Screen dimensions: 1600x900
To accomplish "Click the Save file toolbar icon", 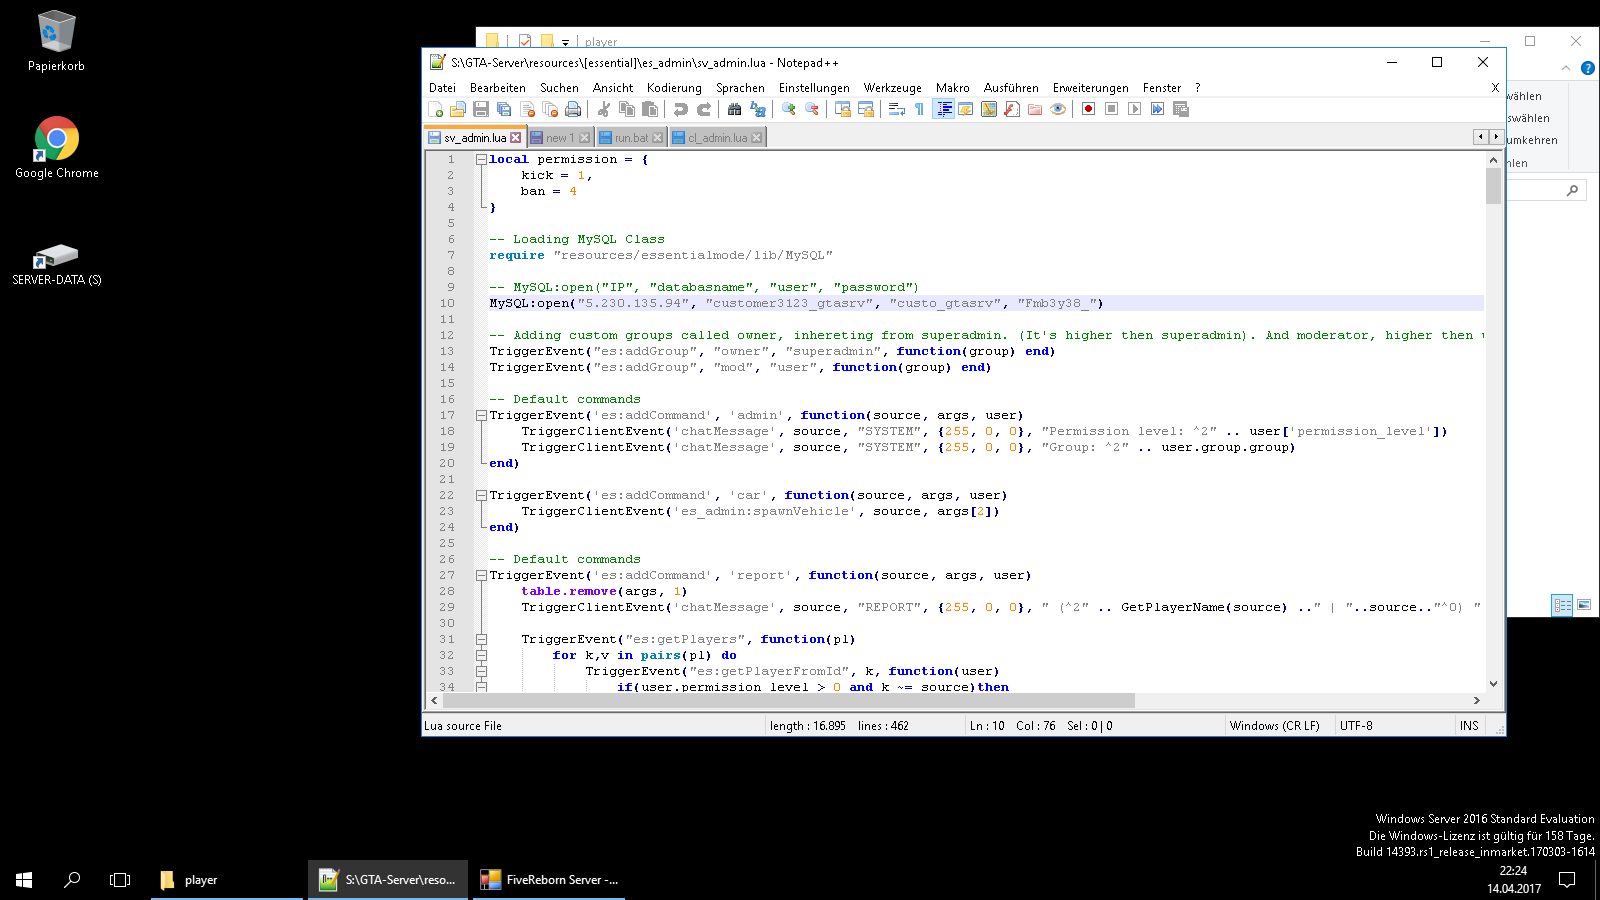I will click(x=481, y=109).
